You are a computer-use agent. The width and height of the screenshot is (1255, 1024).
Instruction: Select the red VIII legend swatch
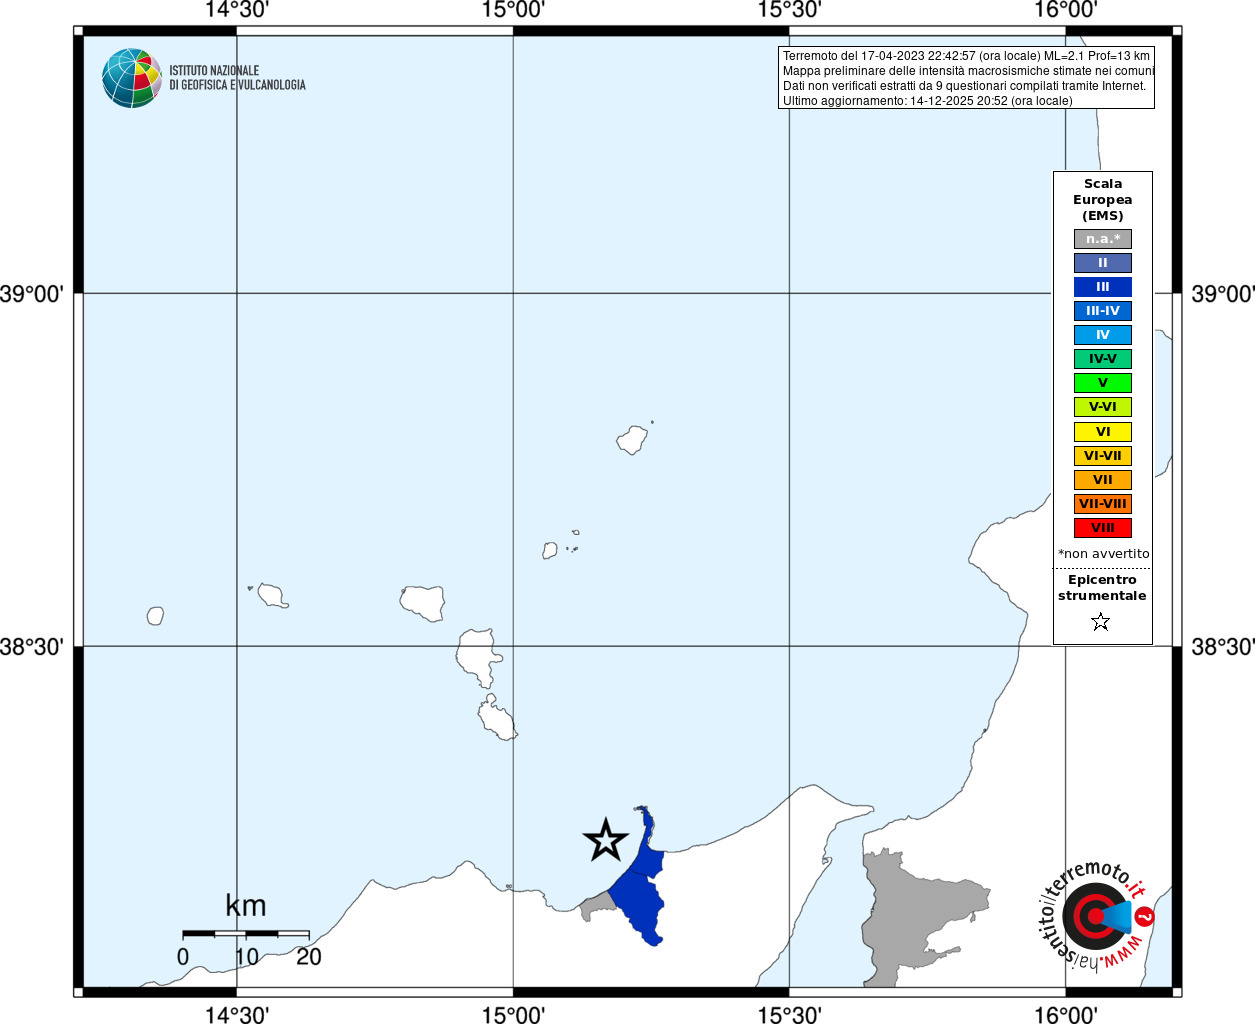pos(1103,528)
